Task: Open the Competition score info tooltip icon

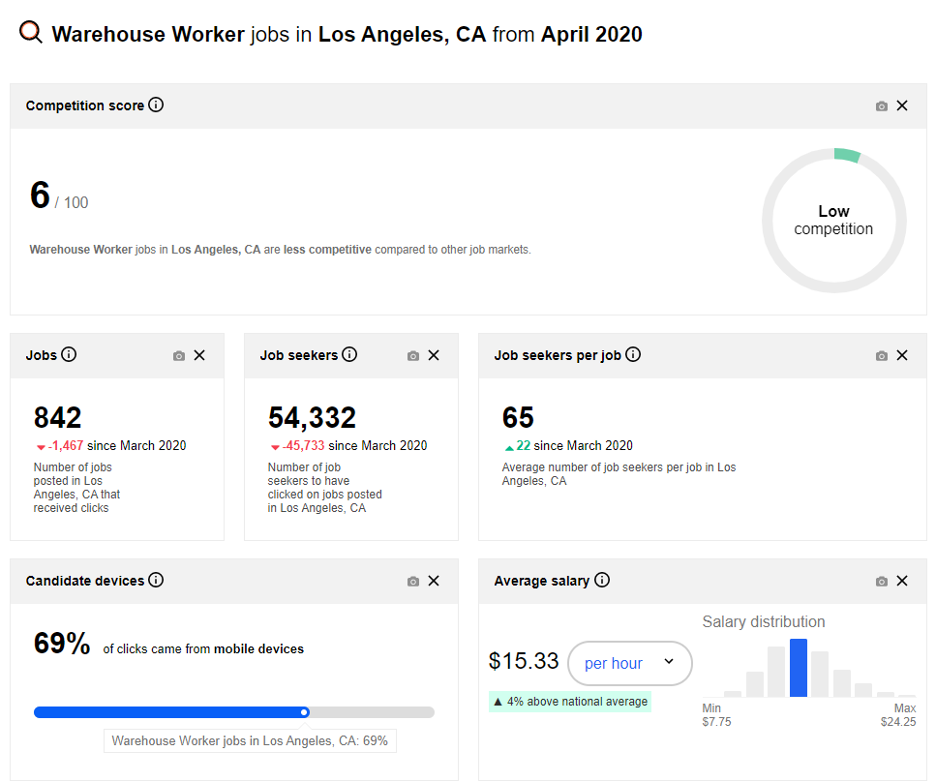Action: point(156,105)
